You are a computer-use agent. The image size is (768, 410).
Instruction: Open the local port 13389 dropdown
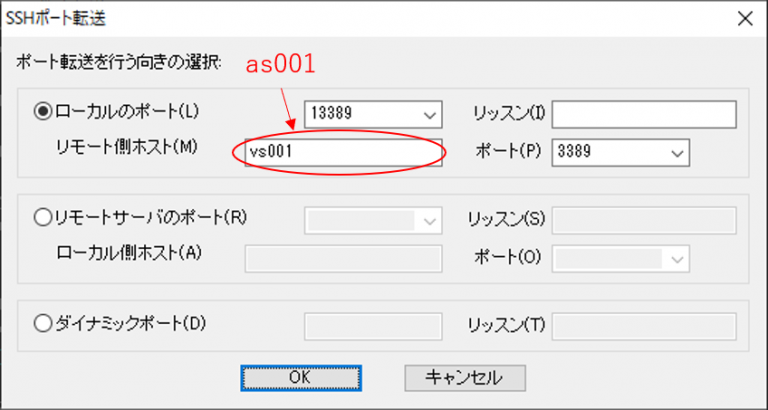[431, 115]
